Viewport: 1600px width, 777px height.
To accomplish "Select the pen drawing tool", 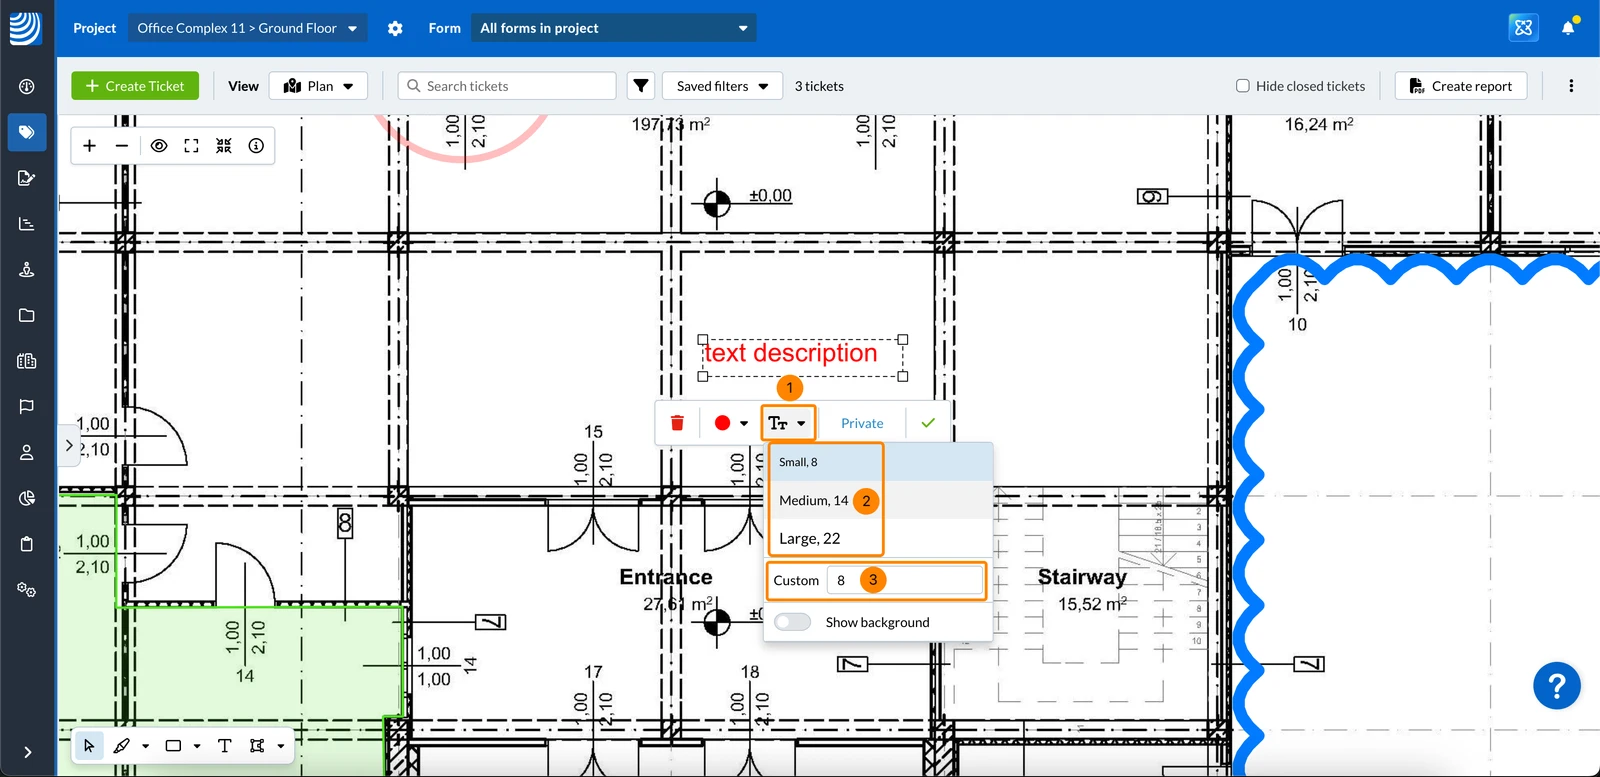I will (x=122, y=745).
